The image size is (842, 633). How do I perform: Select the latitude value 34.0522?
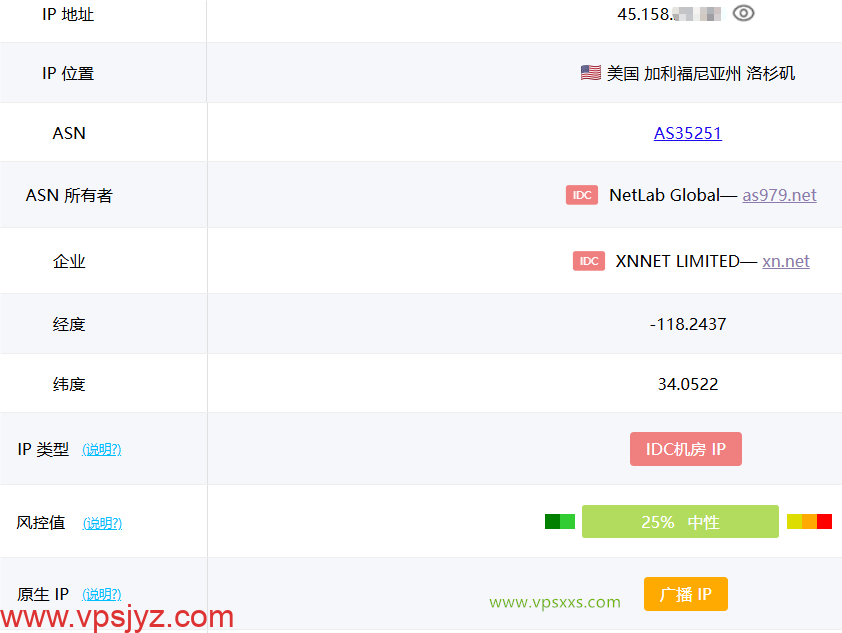tap(688, 384)
